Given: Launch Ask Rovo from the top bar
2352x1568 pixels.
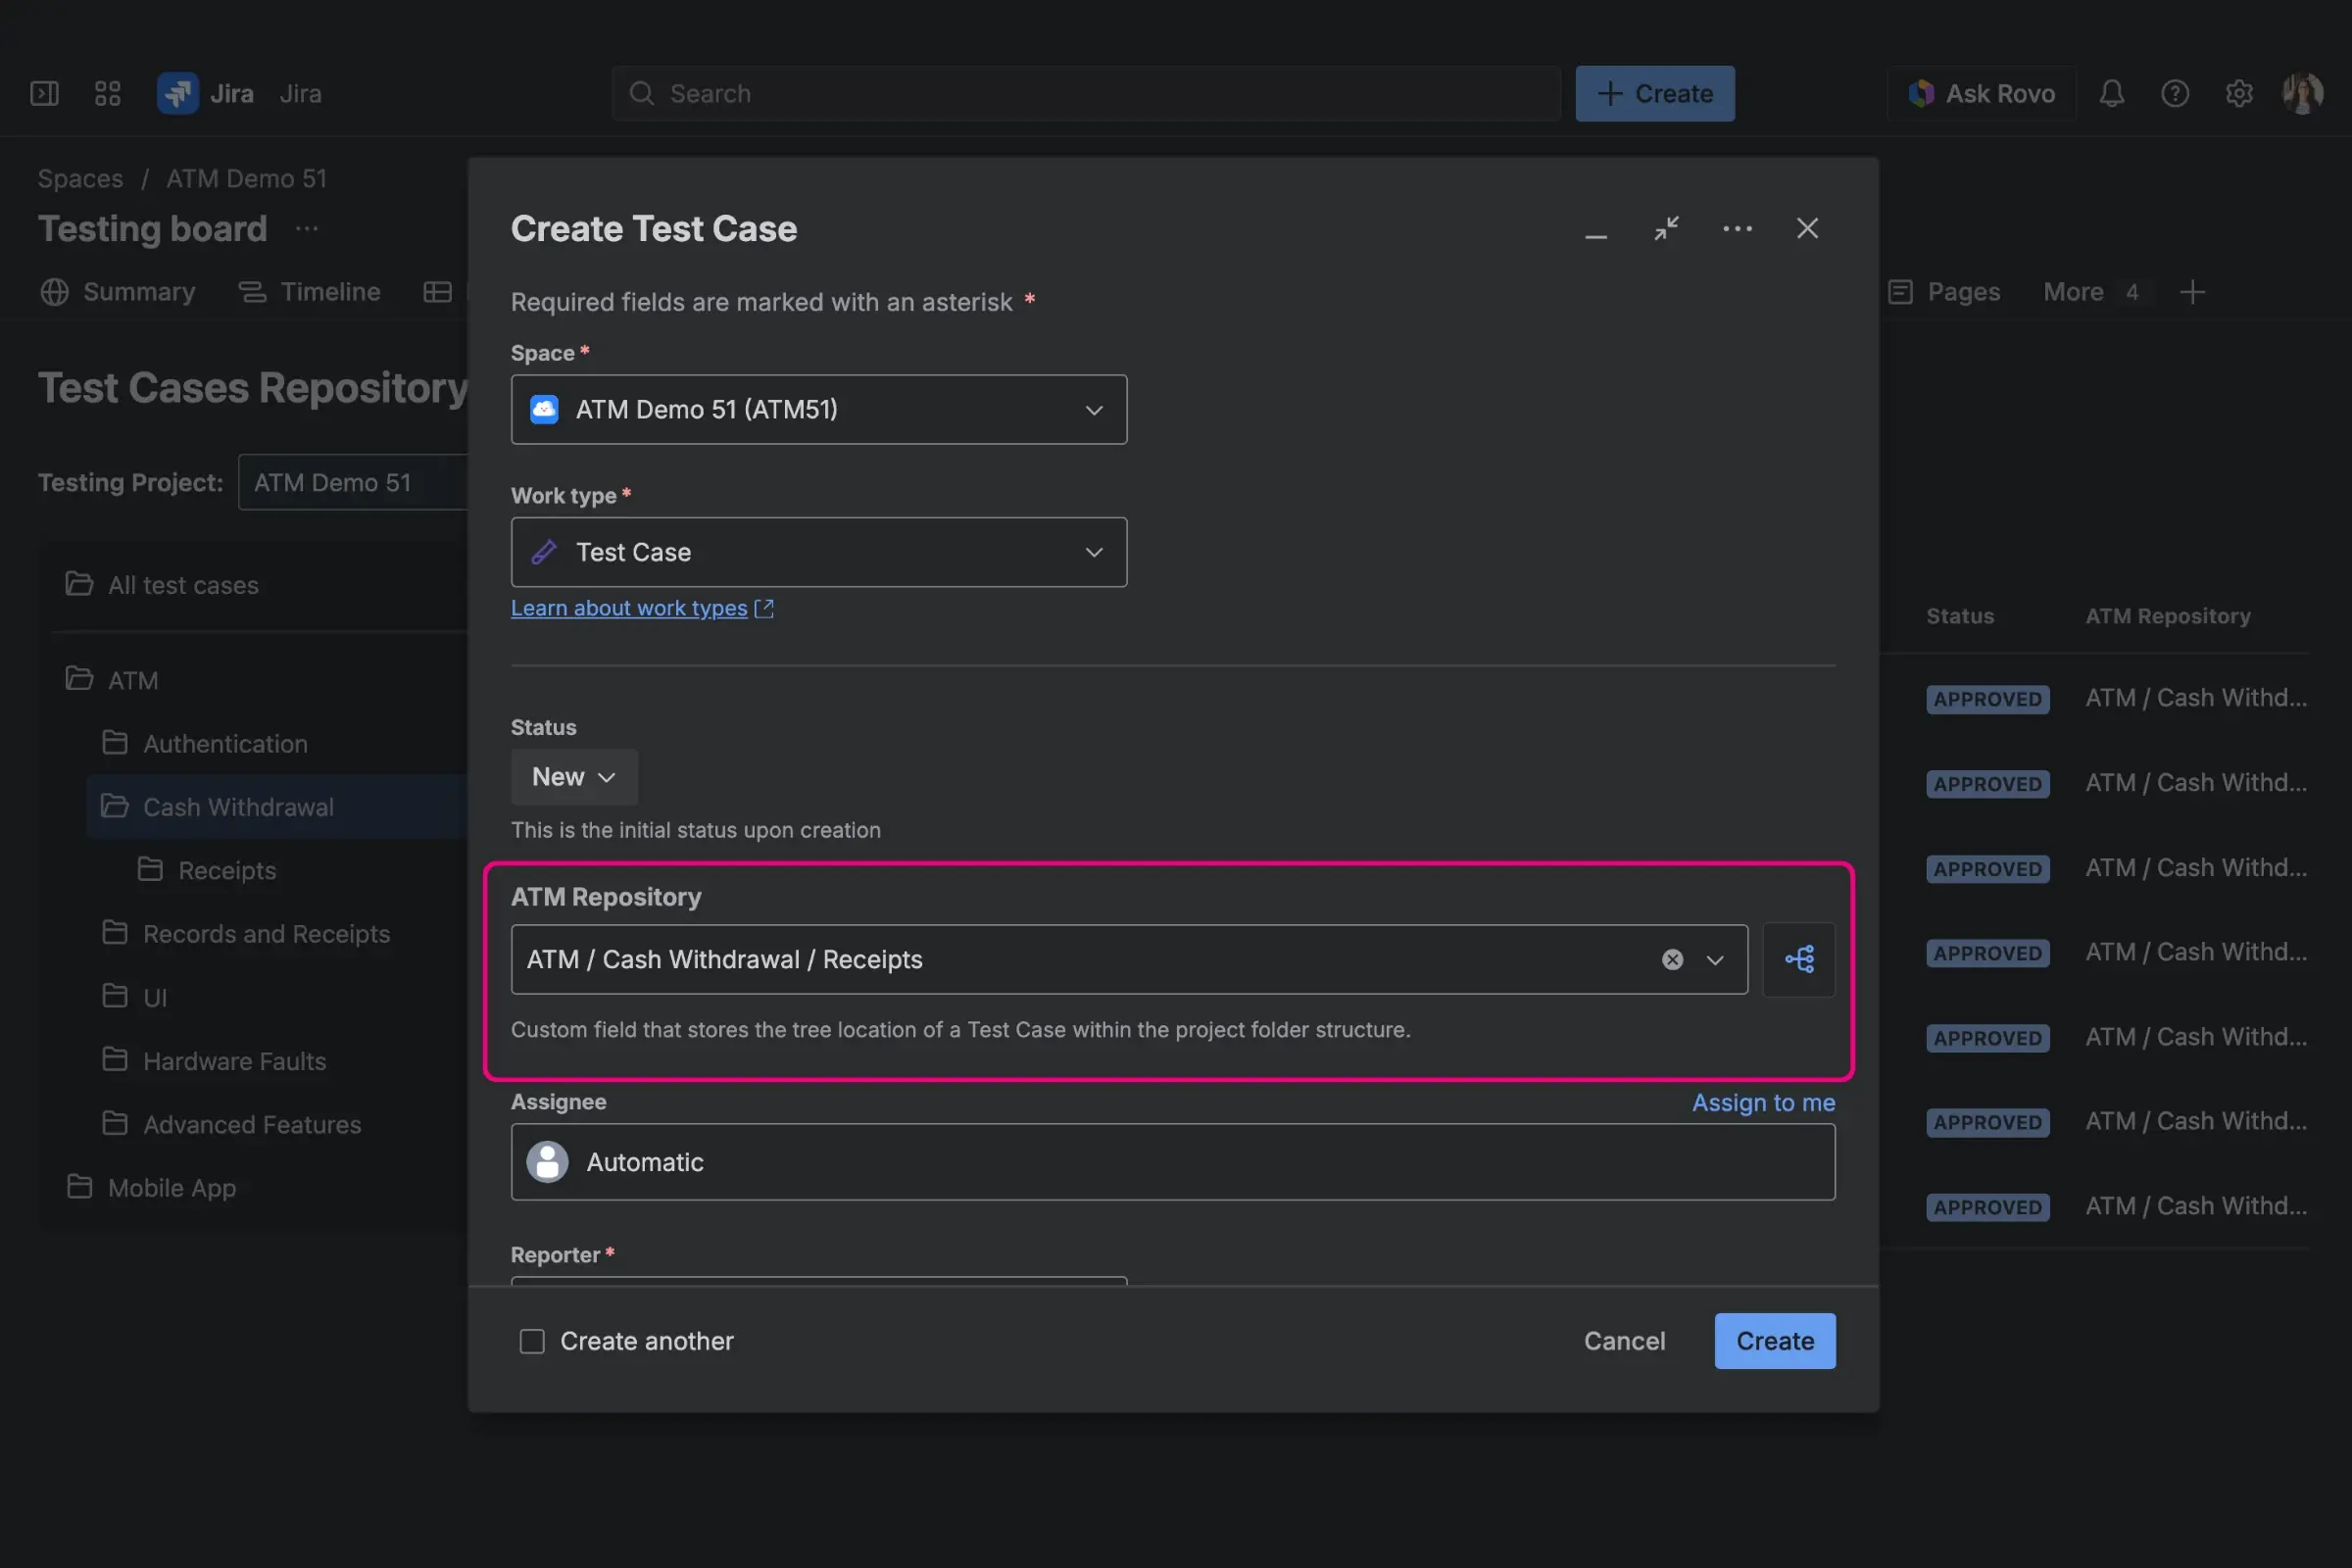Looking at the screenshot, I should (1981, 93).
